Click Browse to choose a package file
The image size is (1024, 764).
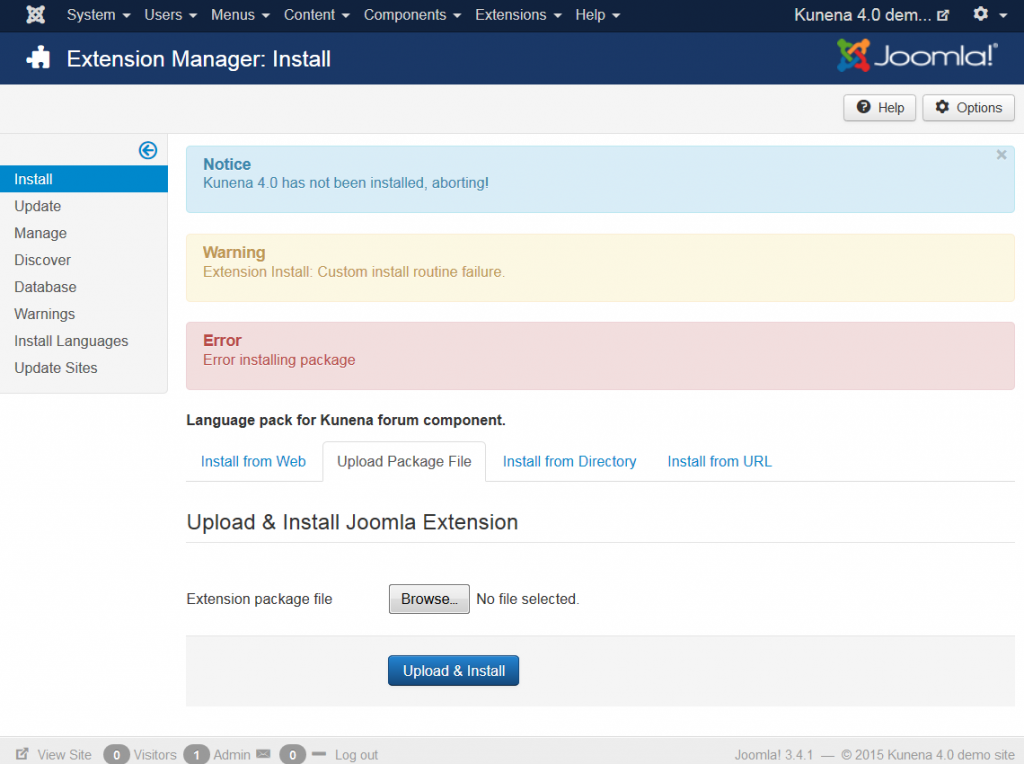tap(429, 599)
